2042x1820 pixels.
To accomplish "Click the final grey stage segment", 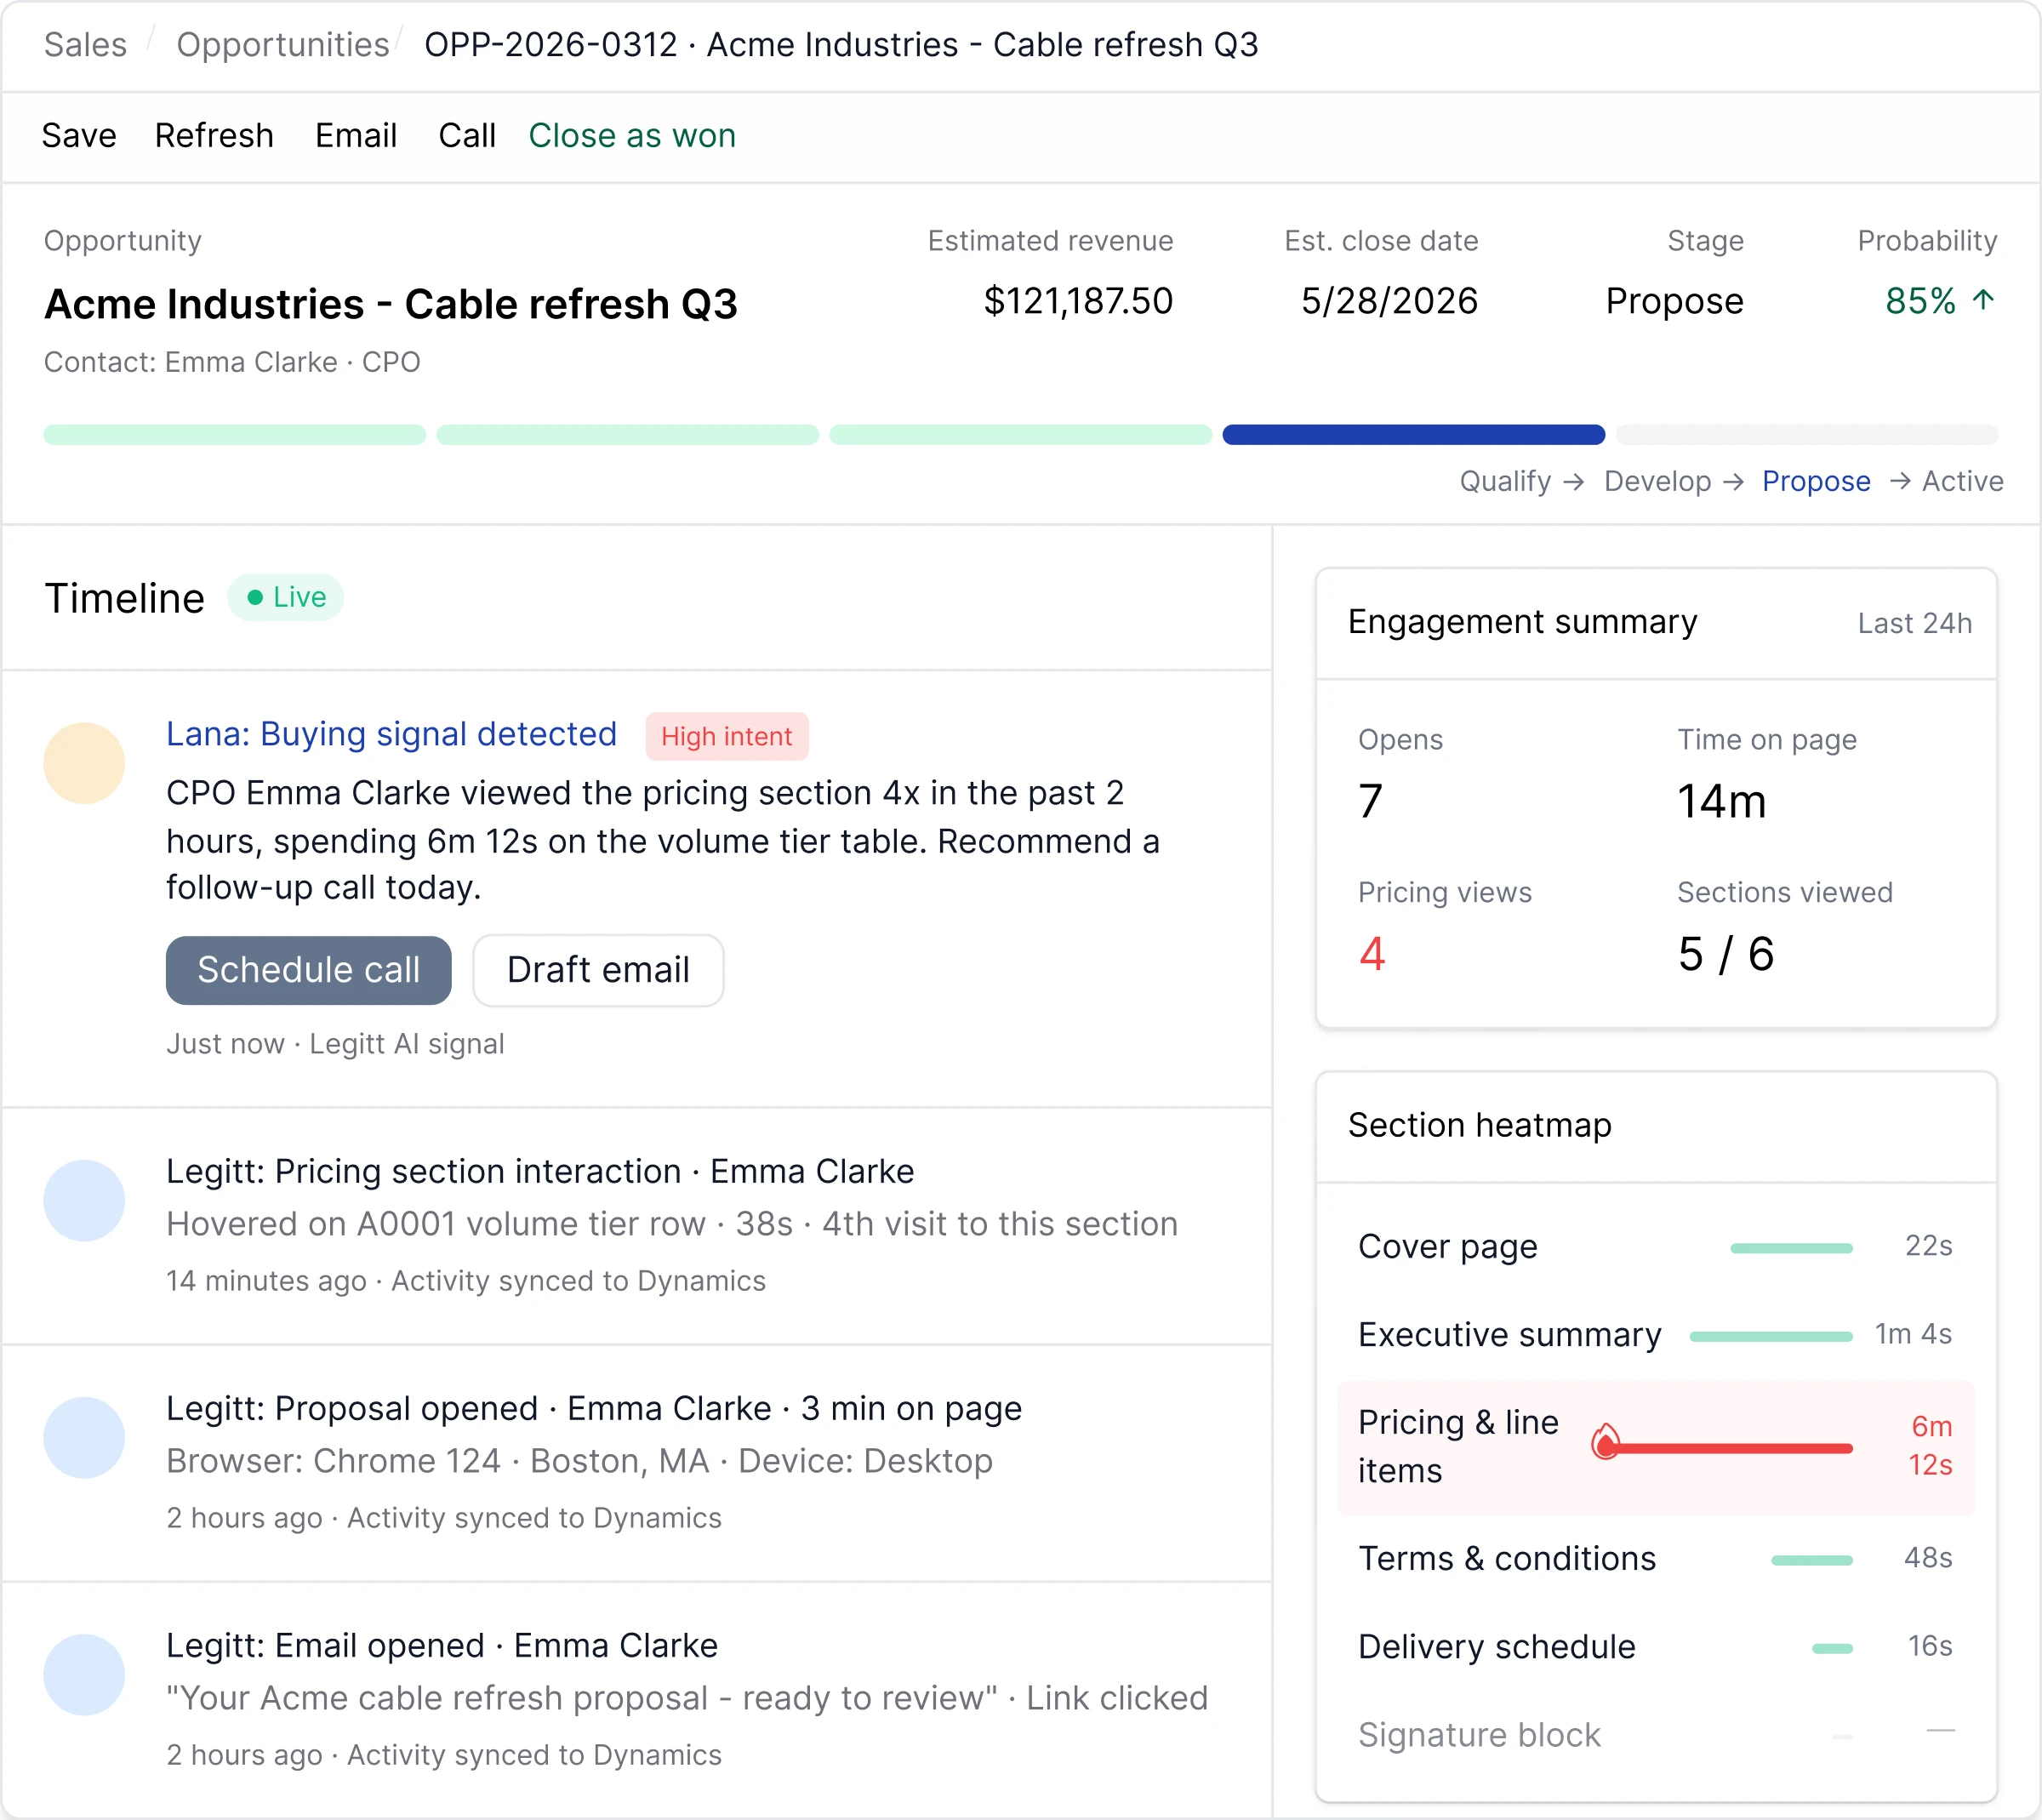I will [1806, 434].
